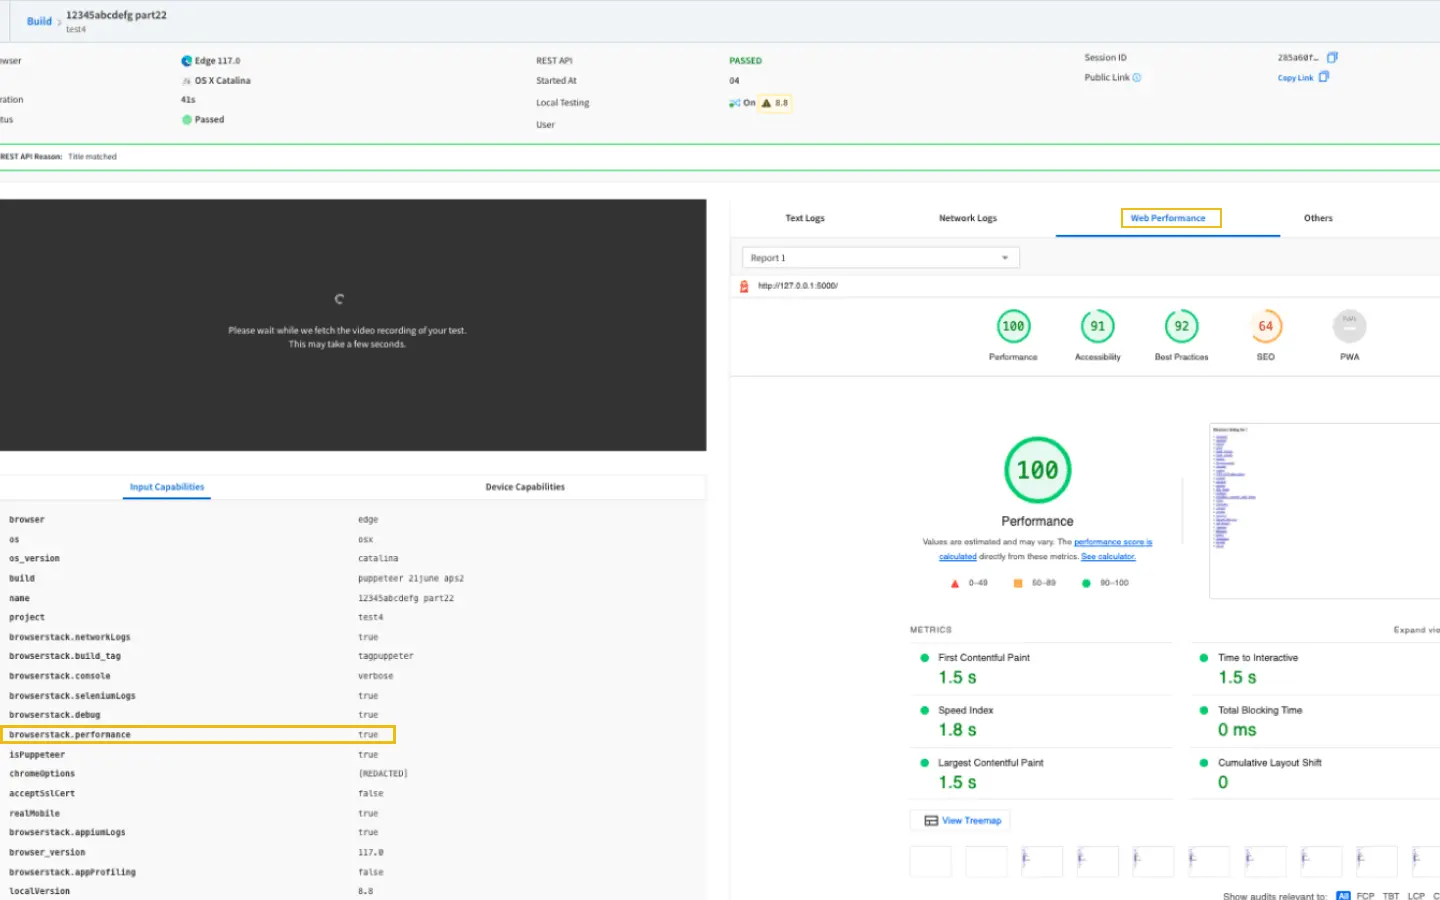Click the copy icon beside Copy Link
The image size is (1440, 900).
click(x=1324, y=77)
